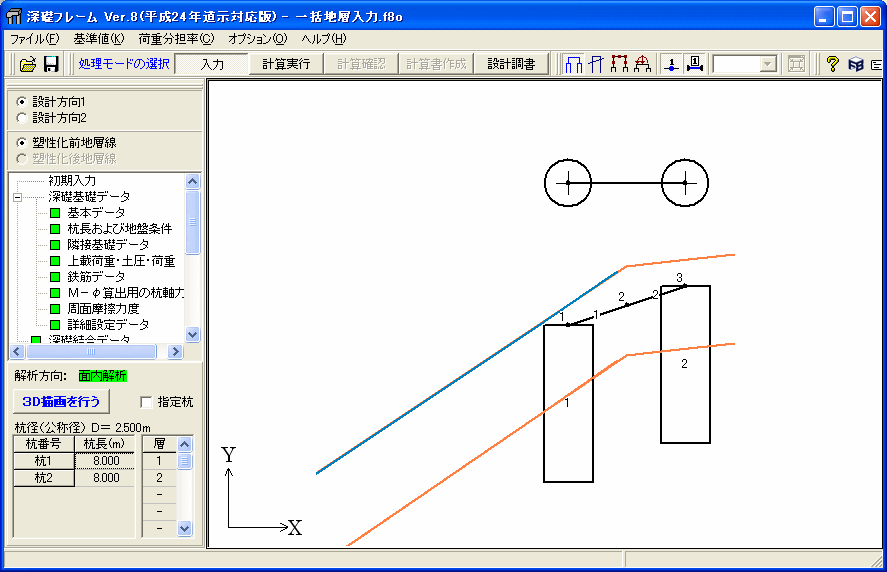Click the 杭長(m) column header

pyautogui.click(x=105, y=444)
